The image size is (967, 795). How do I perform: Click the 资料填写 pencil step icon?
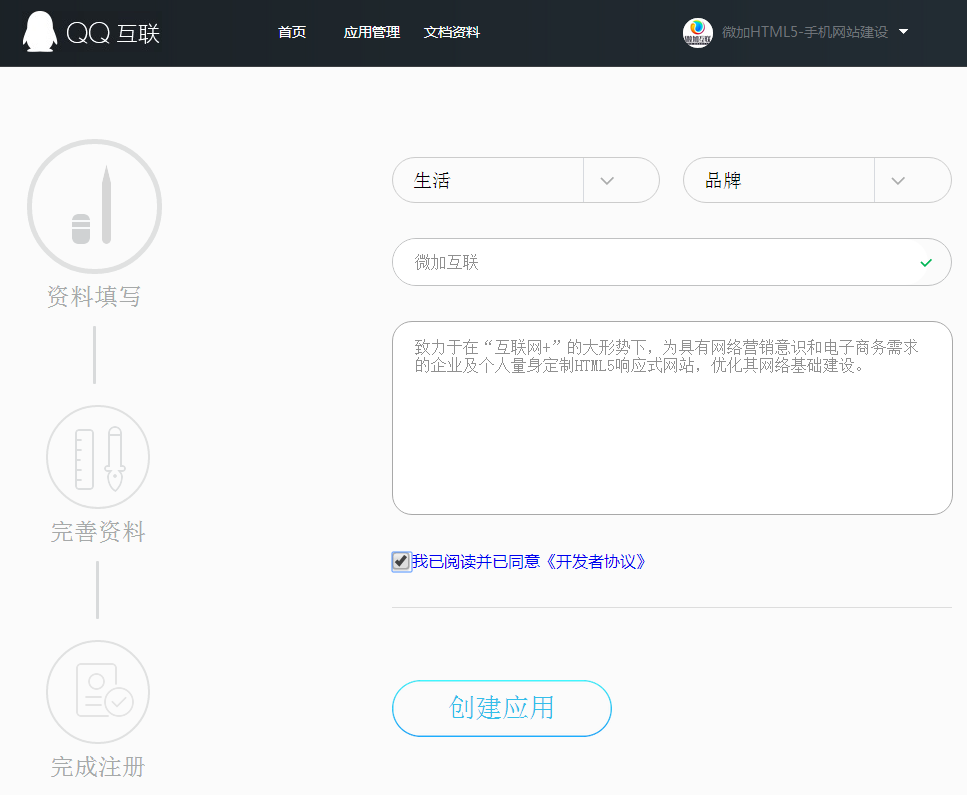[x=94, y=207]
